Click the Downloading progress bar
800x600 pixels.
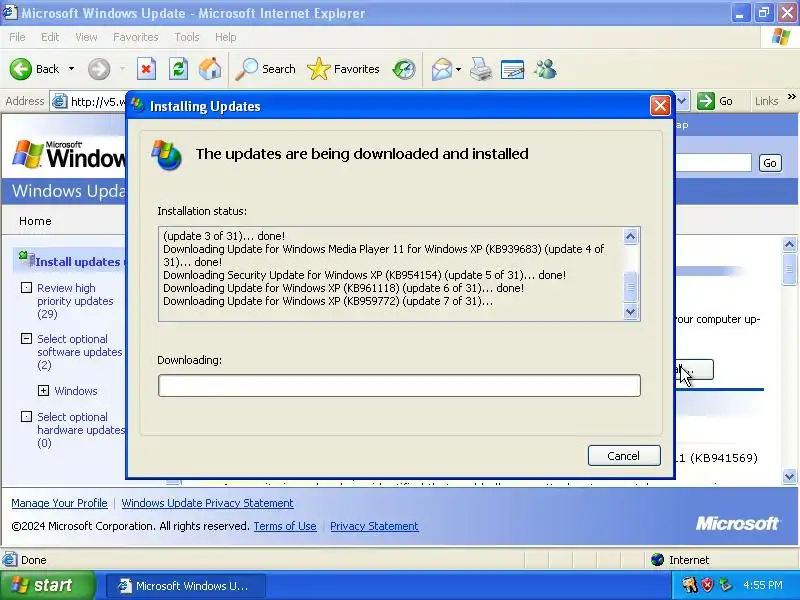[399, 385]
